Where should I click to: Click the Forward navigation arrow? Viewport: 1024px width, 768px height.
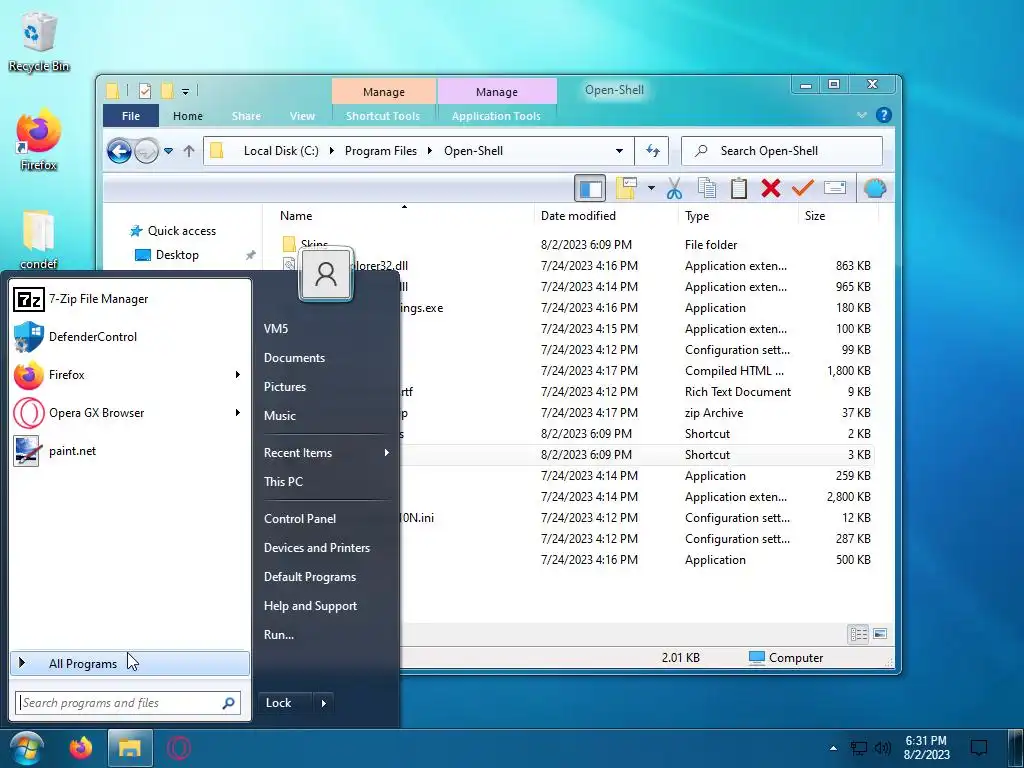147,152
